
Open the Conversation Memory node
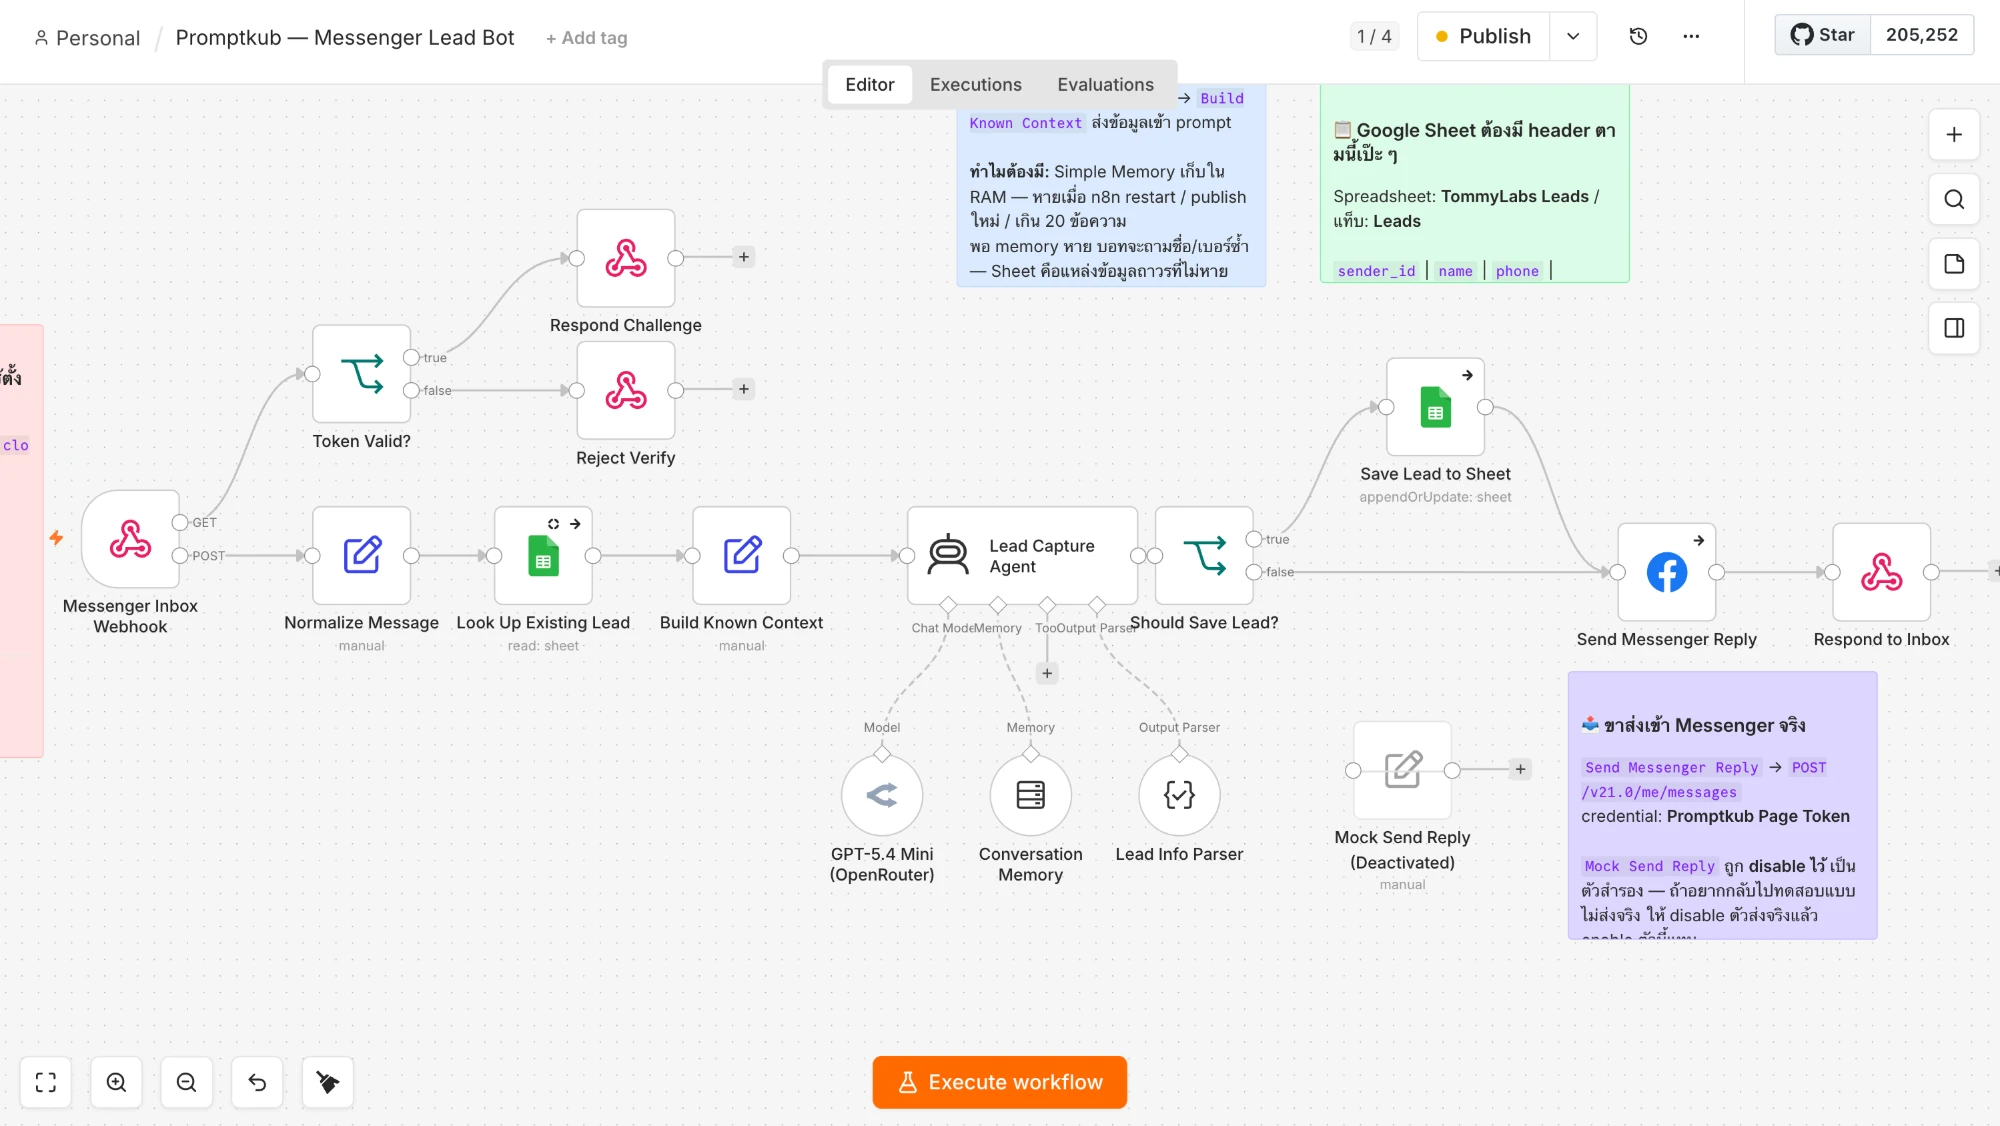coord(1030,795)
